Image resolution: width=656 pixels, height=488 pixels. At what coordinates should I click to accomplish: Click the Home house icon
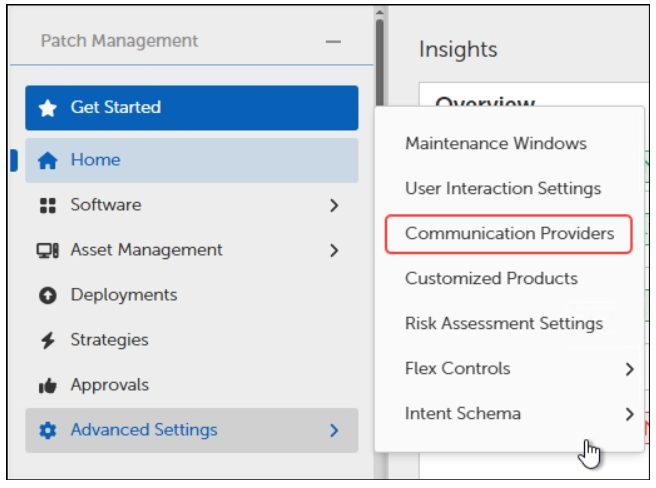(x=47, y=160)
